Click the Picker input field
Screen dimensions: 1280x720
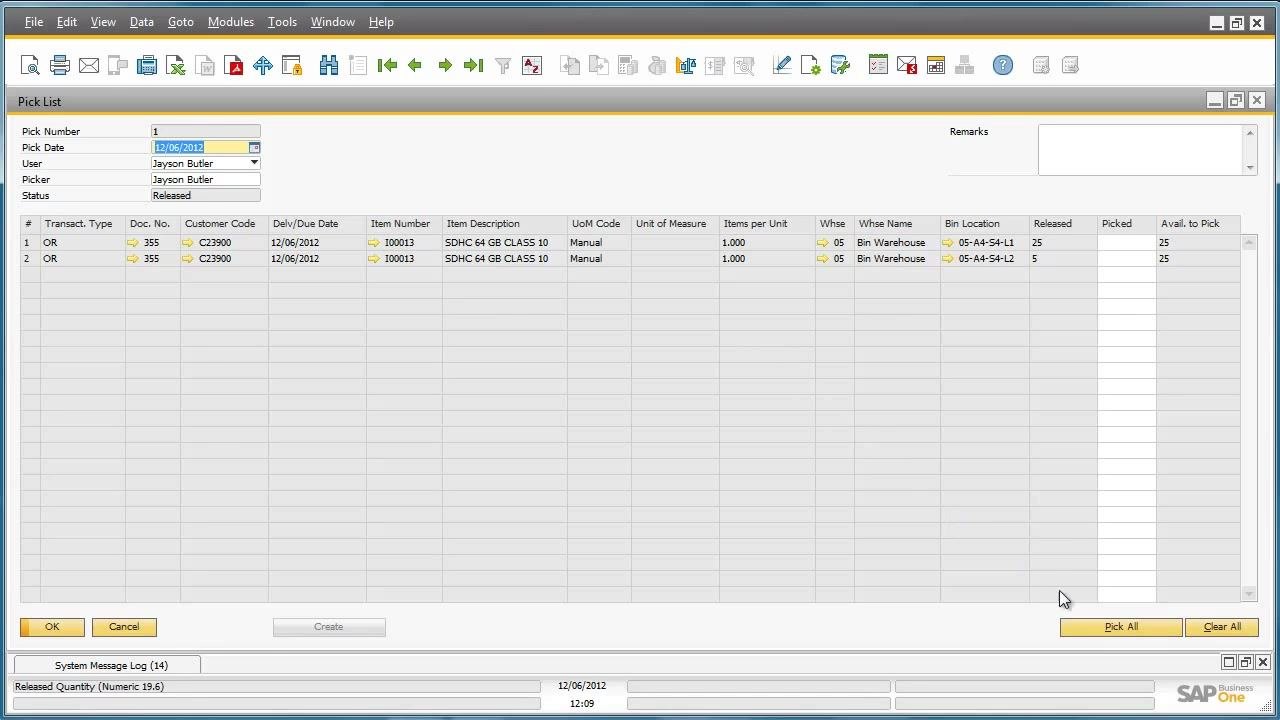205,180
